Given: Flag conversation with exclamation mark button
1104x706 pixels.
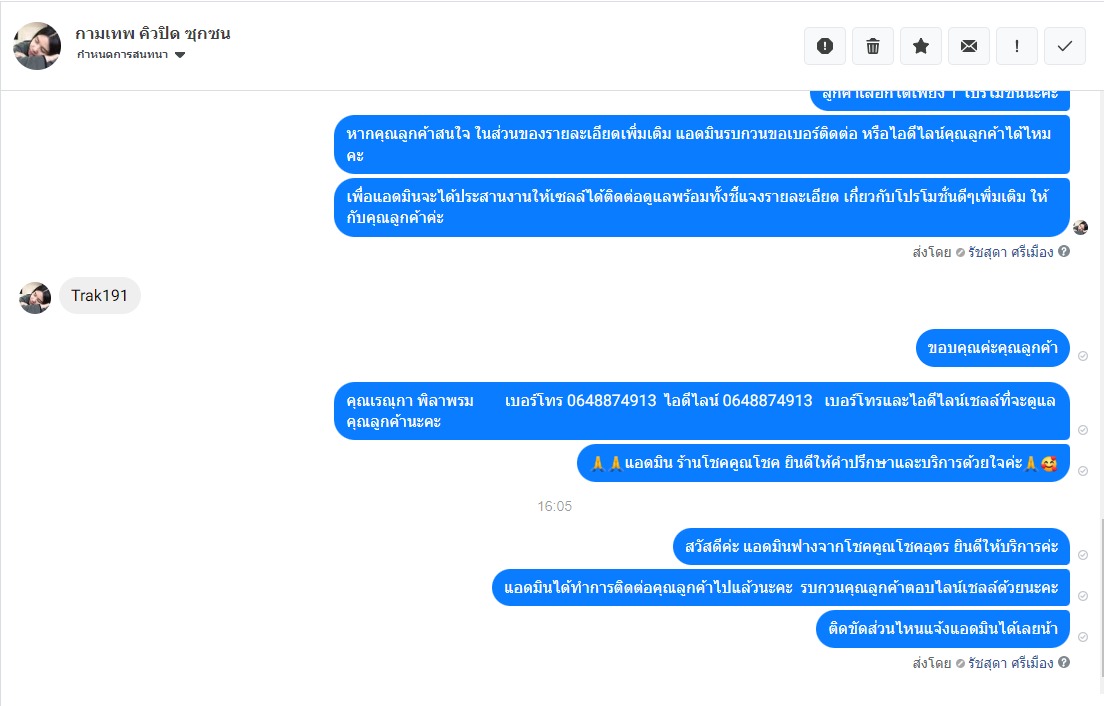Looking at the screenshot, I should pyautogui.click(x=1017, y=46).
